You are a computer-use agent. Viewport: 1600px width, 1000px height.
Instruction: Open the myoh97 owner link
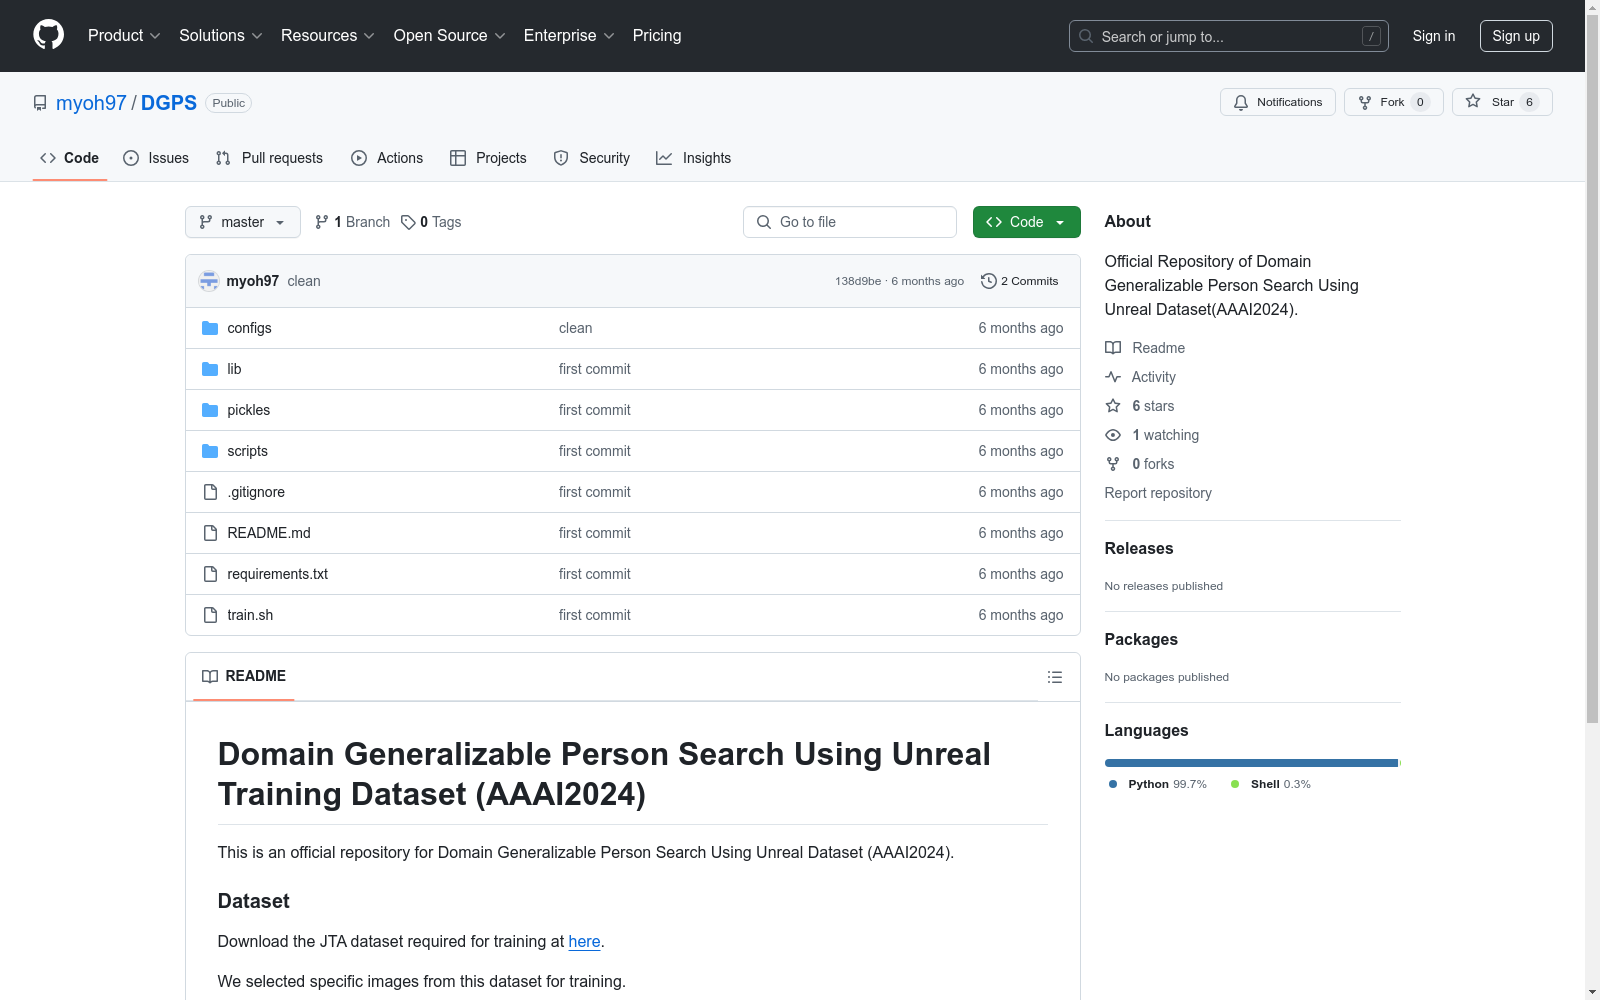tap(91, 103)
